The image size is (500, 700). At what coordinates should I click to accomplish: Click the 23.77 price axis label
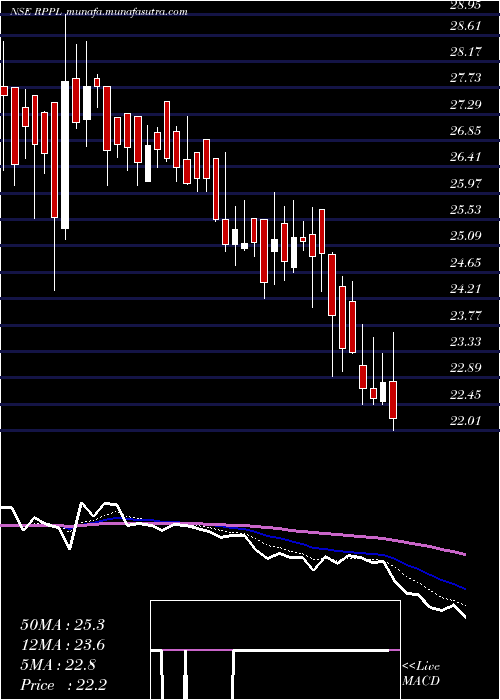465,315
